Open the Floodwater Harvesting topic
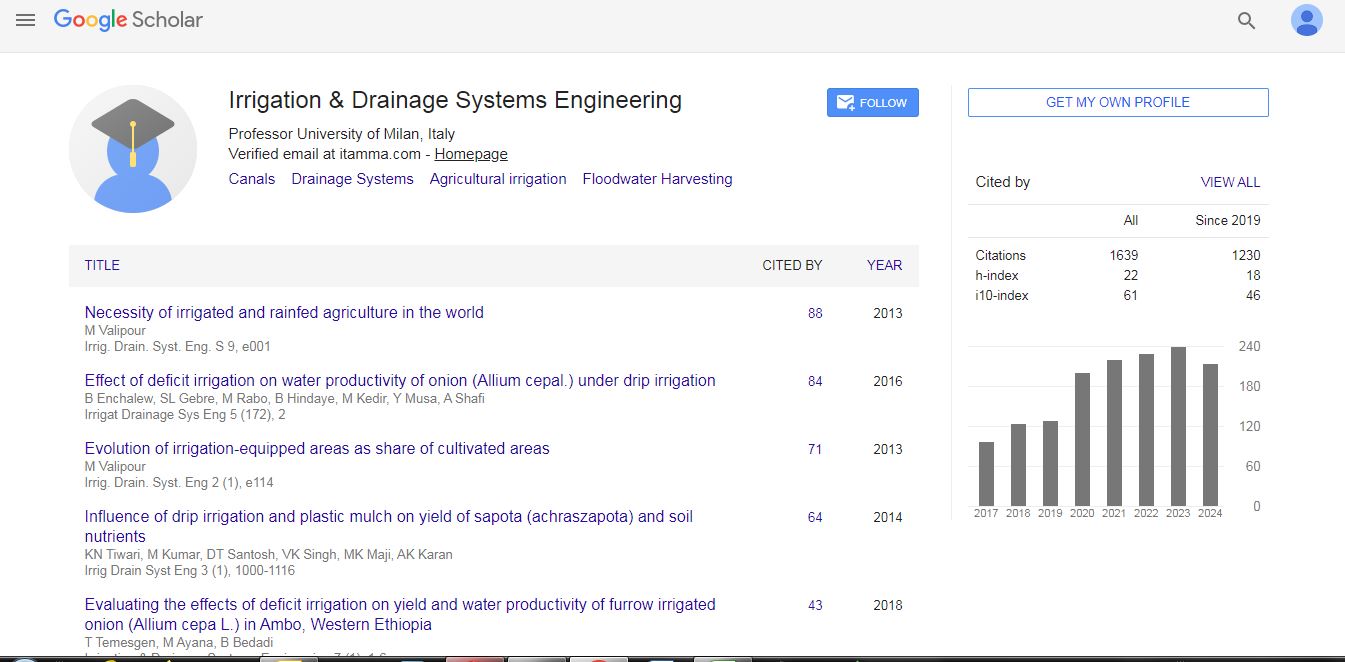The image size is (1345, 662). [657, 179]
